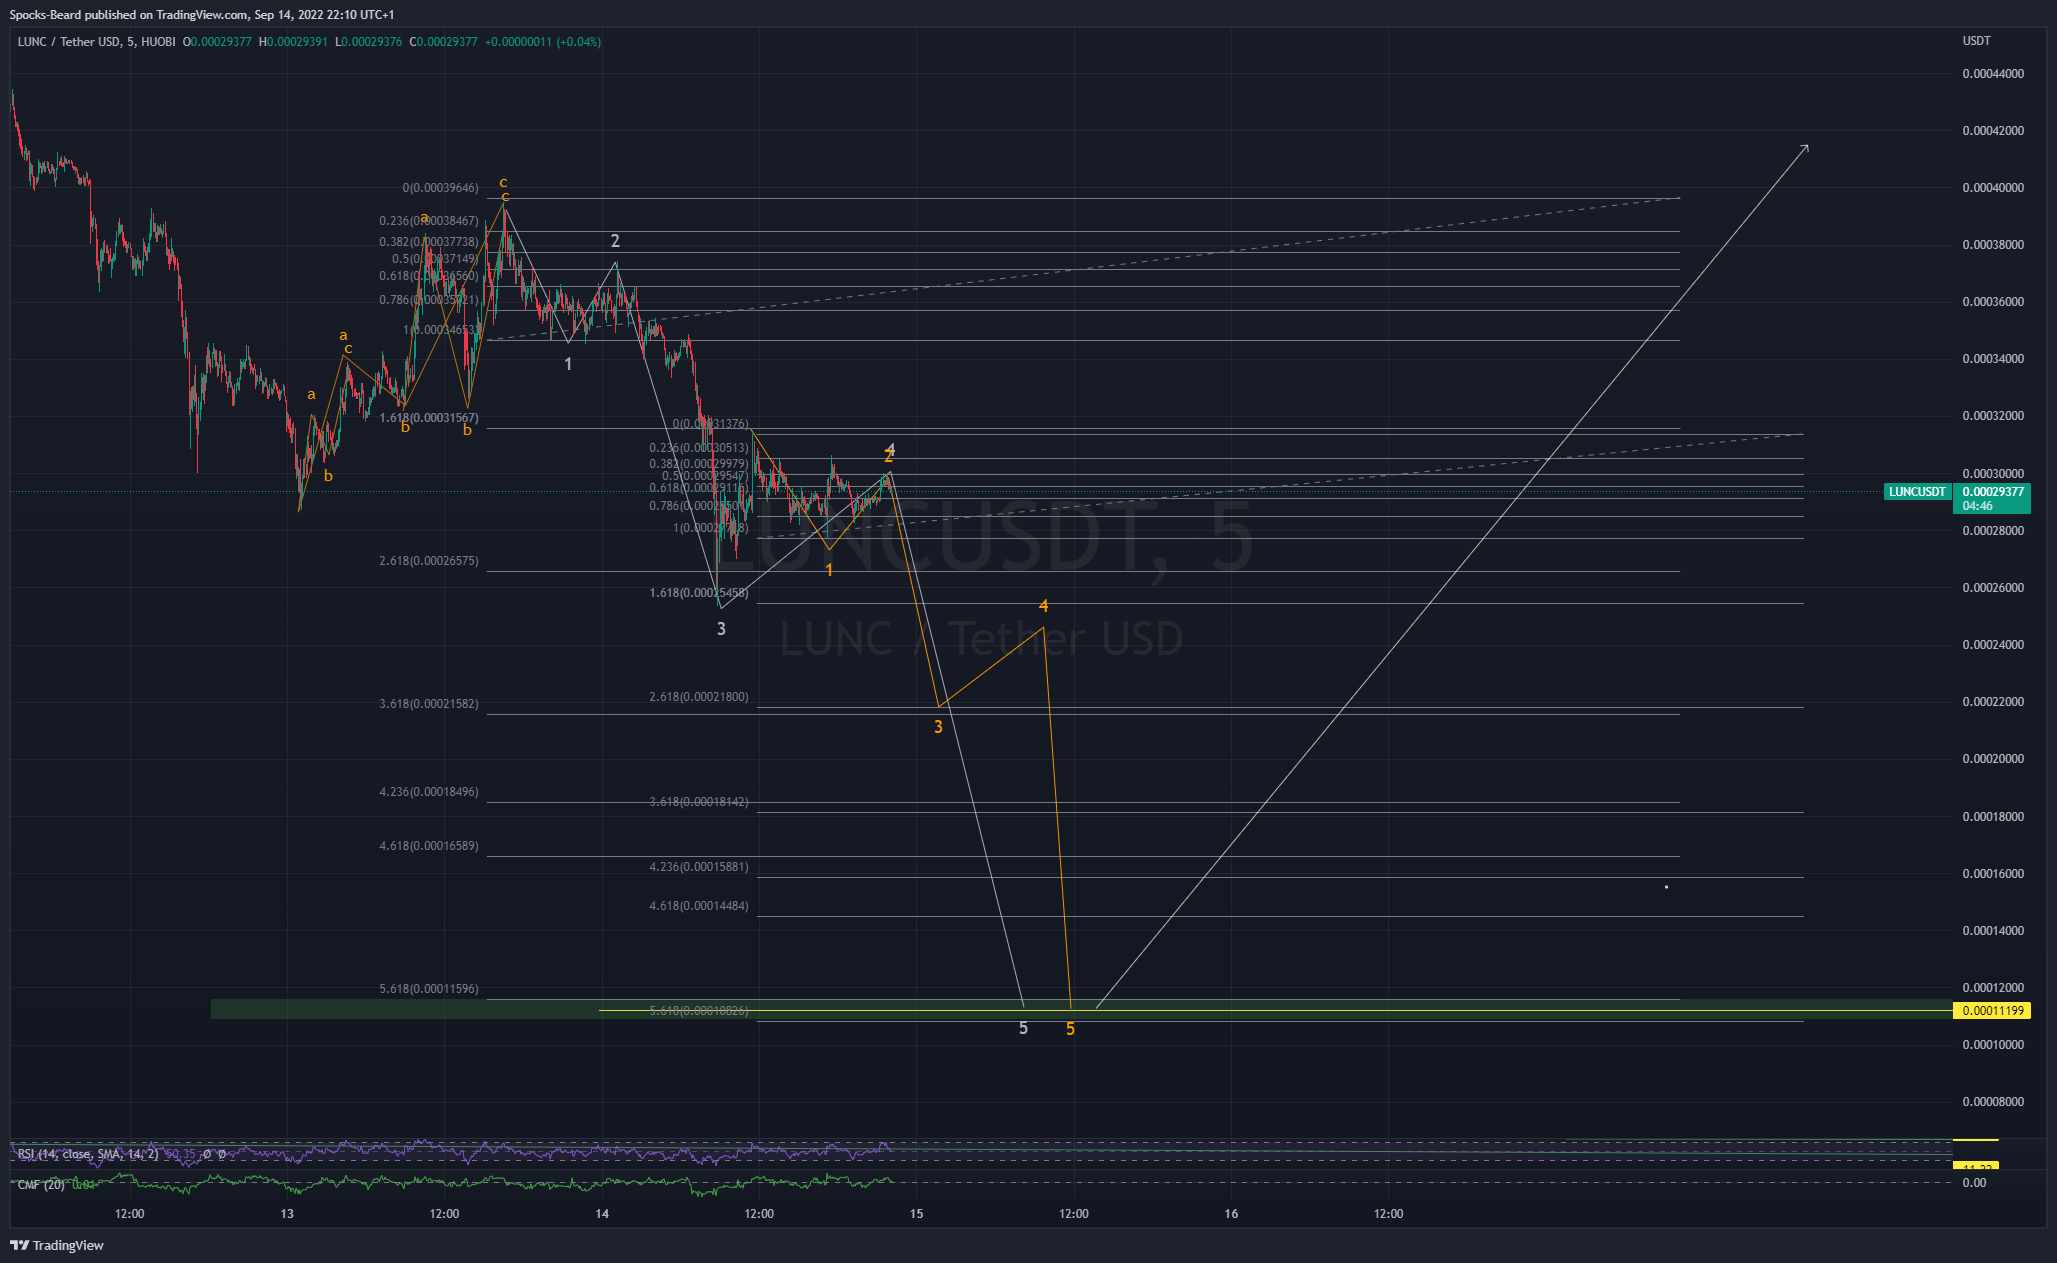Click the change value +0.00000011 (+0.04%)
Image resolution: width=2057 pixels, height=1263 pixels.
(x=543, y=42)
